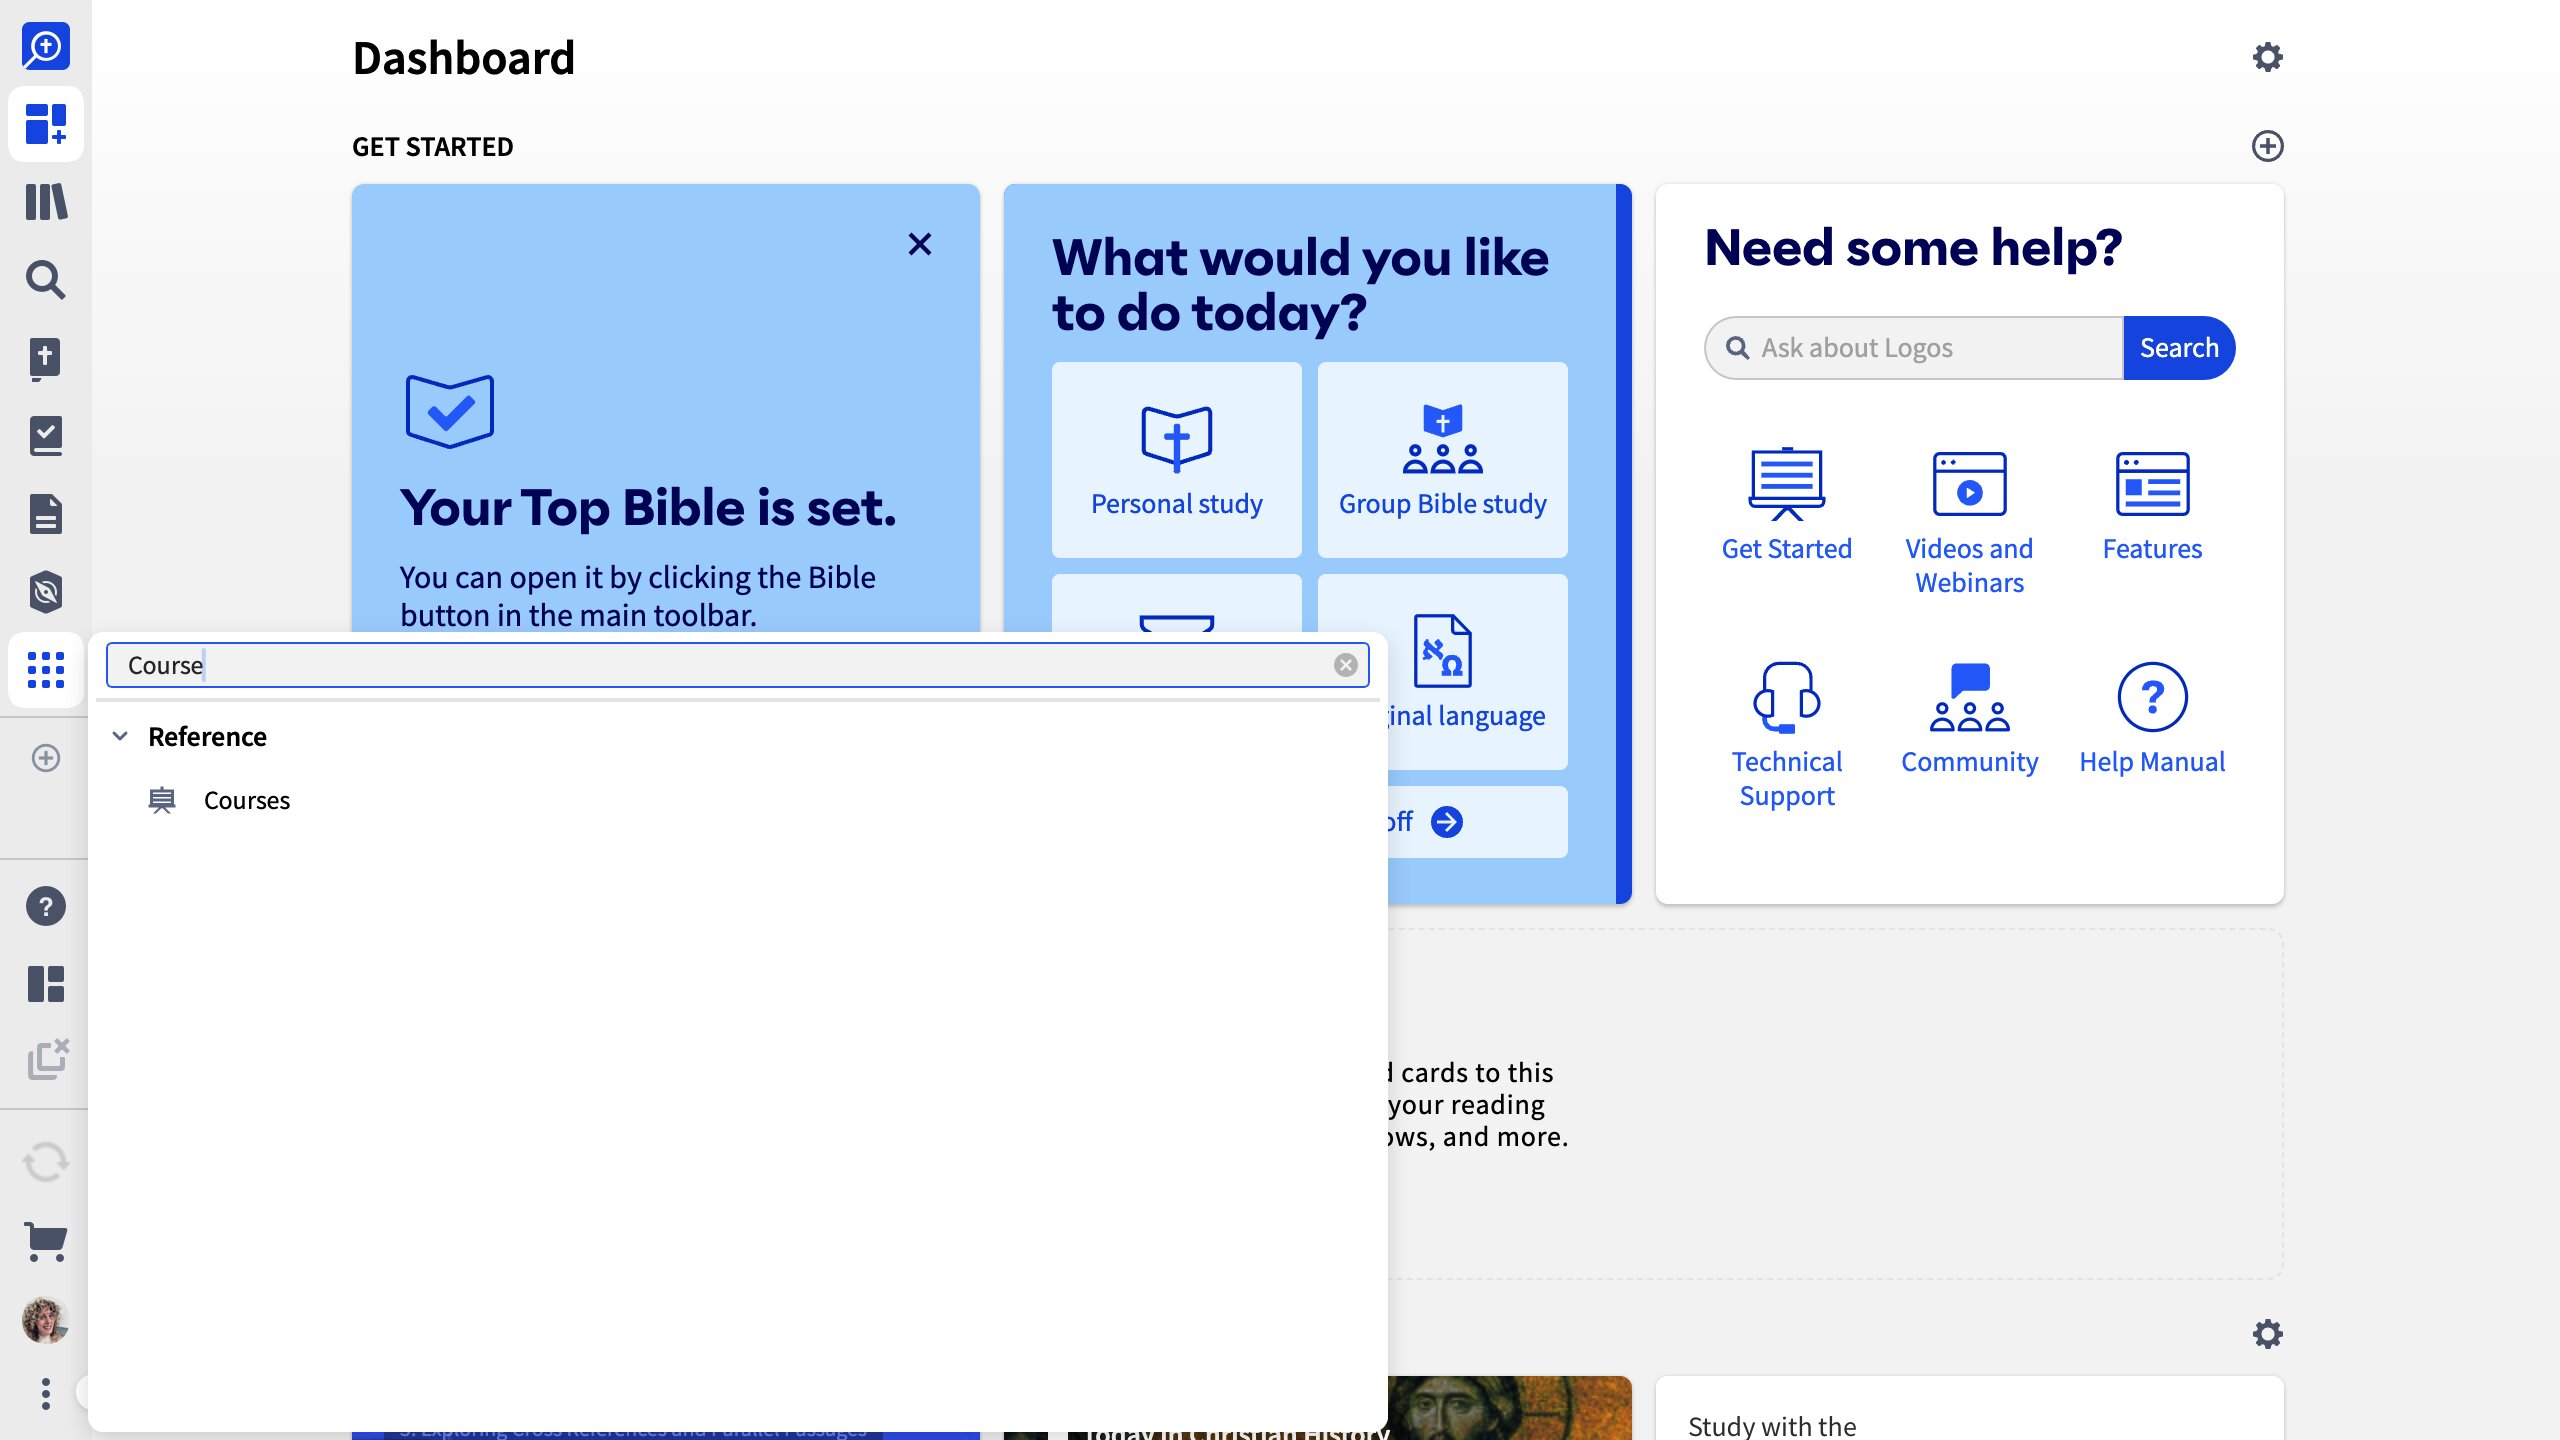Click the sync arrows icon

(45, 1162)
